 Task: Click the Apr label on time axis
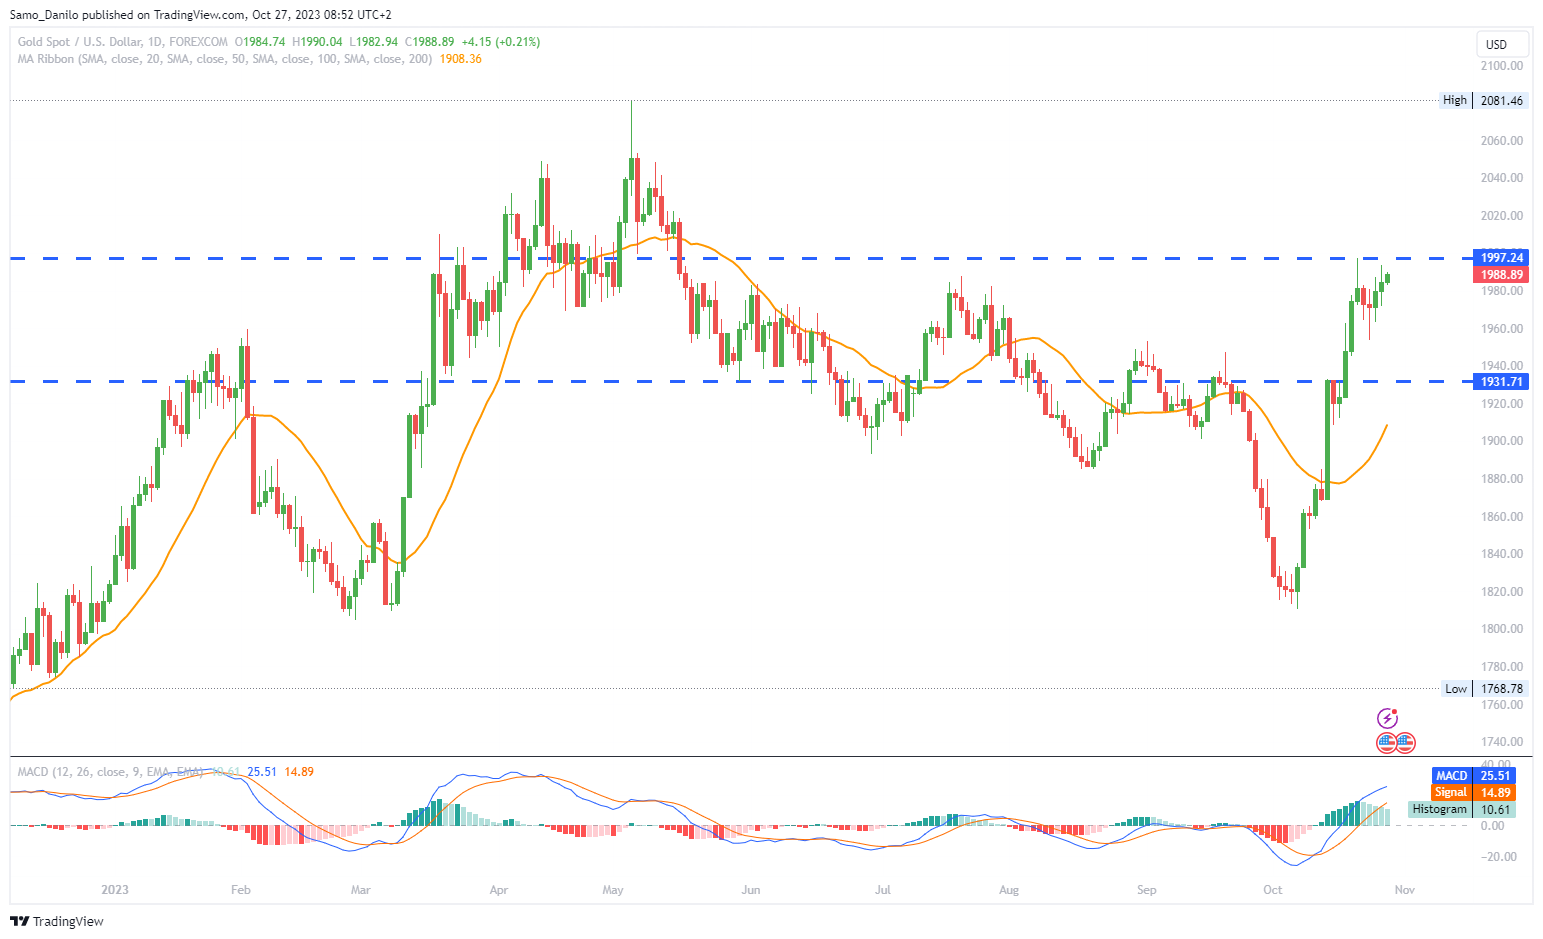[x=499, y=890]
